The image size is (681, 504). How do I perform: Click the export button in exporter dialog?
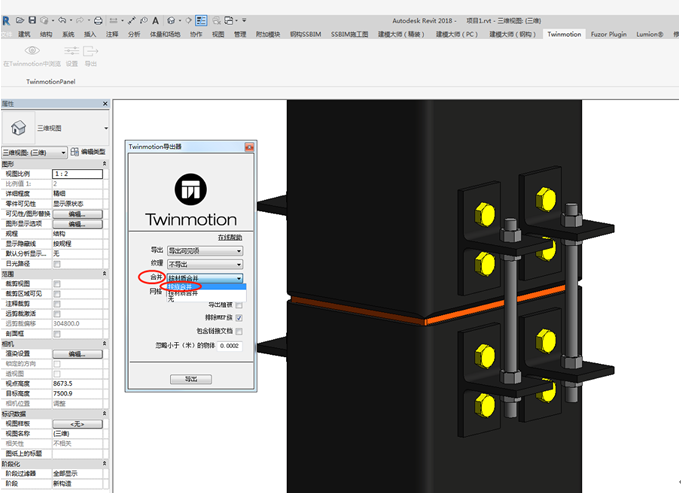(x=191, y=379)
